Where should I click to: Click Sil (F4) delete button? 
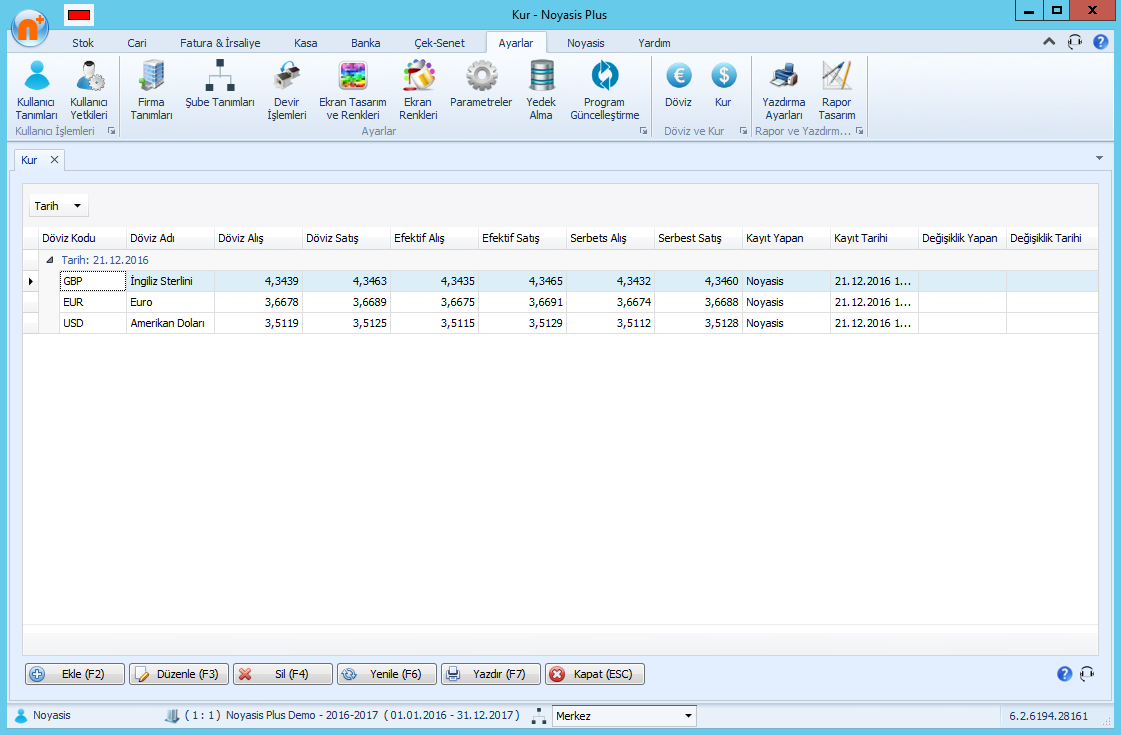(283, 674)
